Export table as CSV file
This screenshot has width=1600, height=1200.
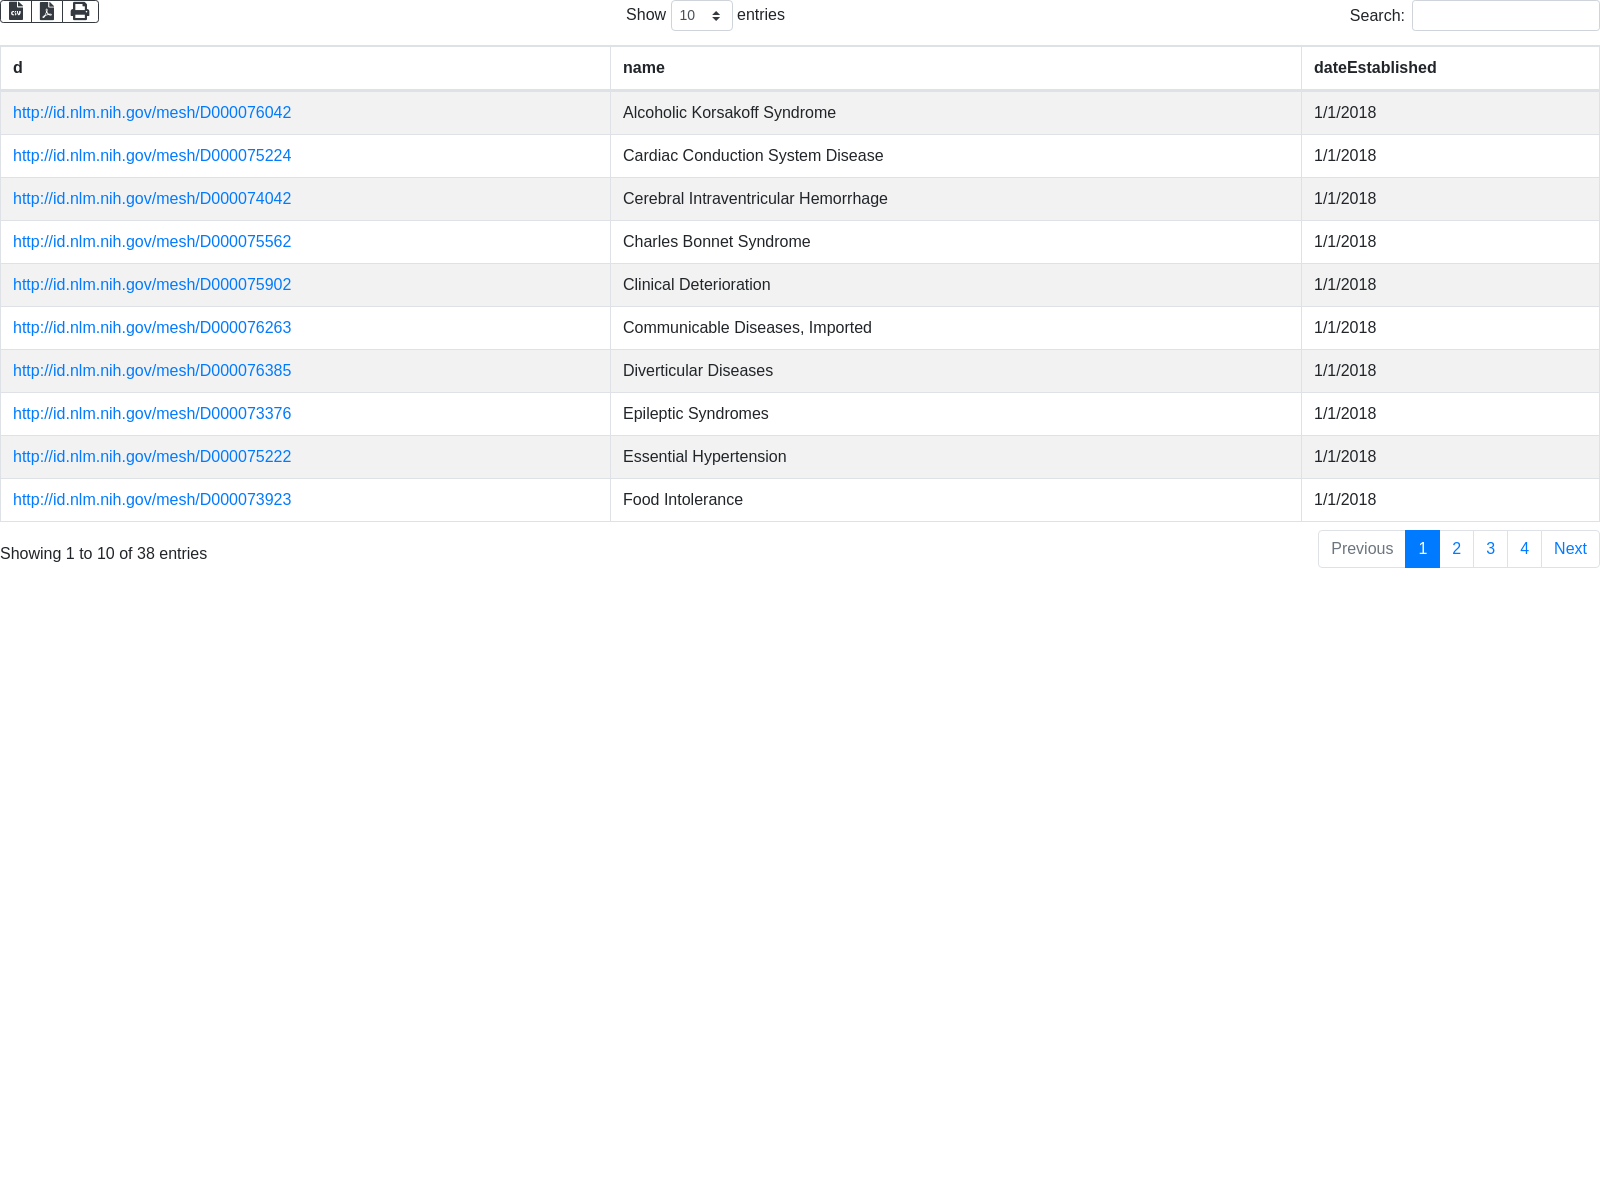(16, 11)
